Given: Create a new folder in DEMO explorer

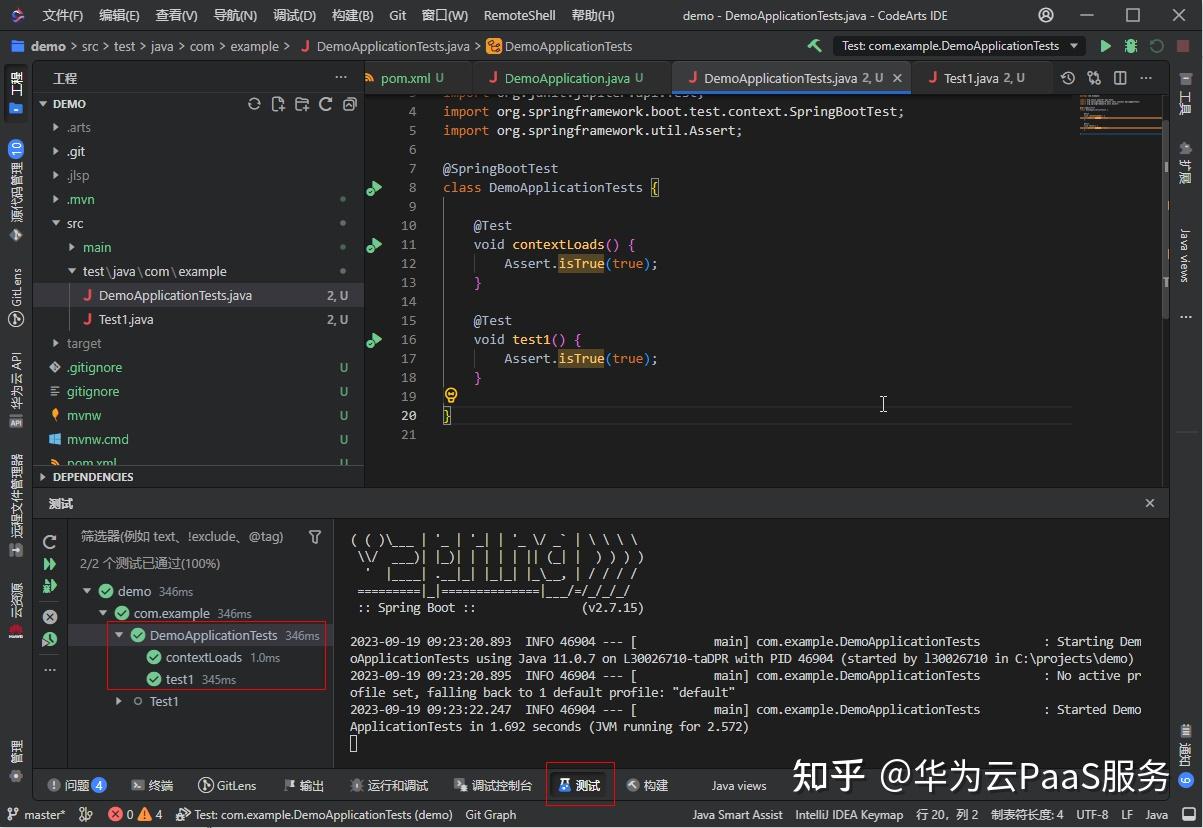Looking at the screenshot, I should pos(302,104).
